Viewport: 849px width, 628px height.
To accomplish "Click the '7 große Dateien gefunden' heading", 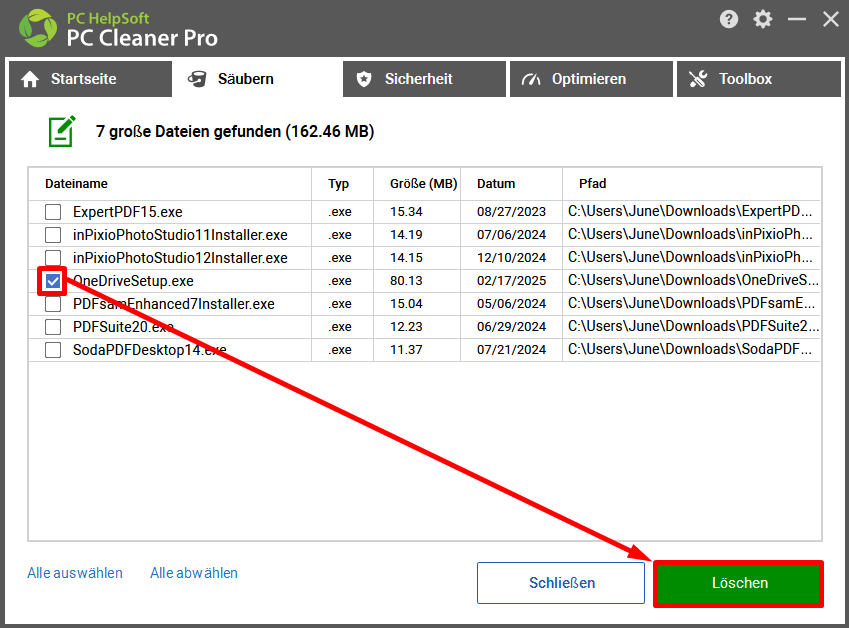I will pyautogui.click(x=235, y=132).
